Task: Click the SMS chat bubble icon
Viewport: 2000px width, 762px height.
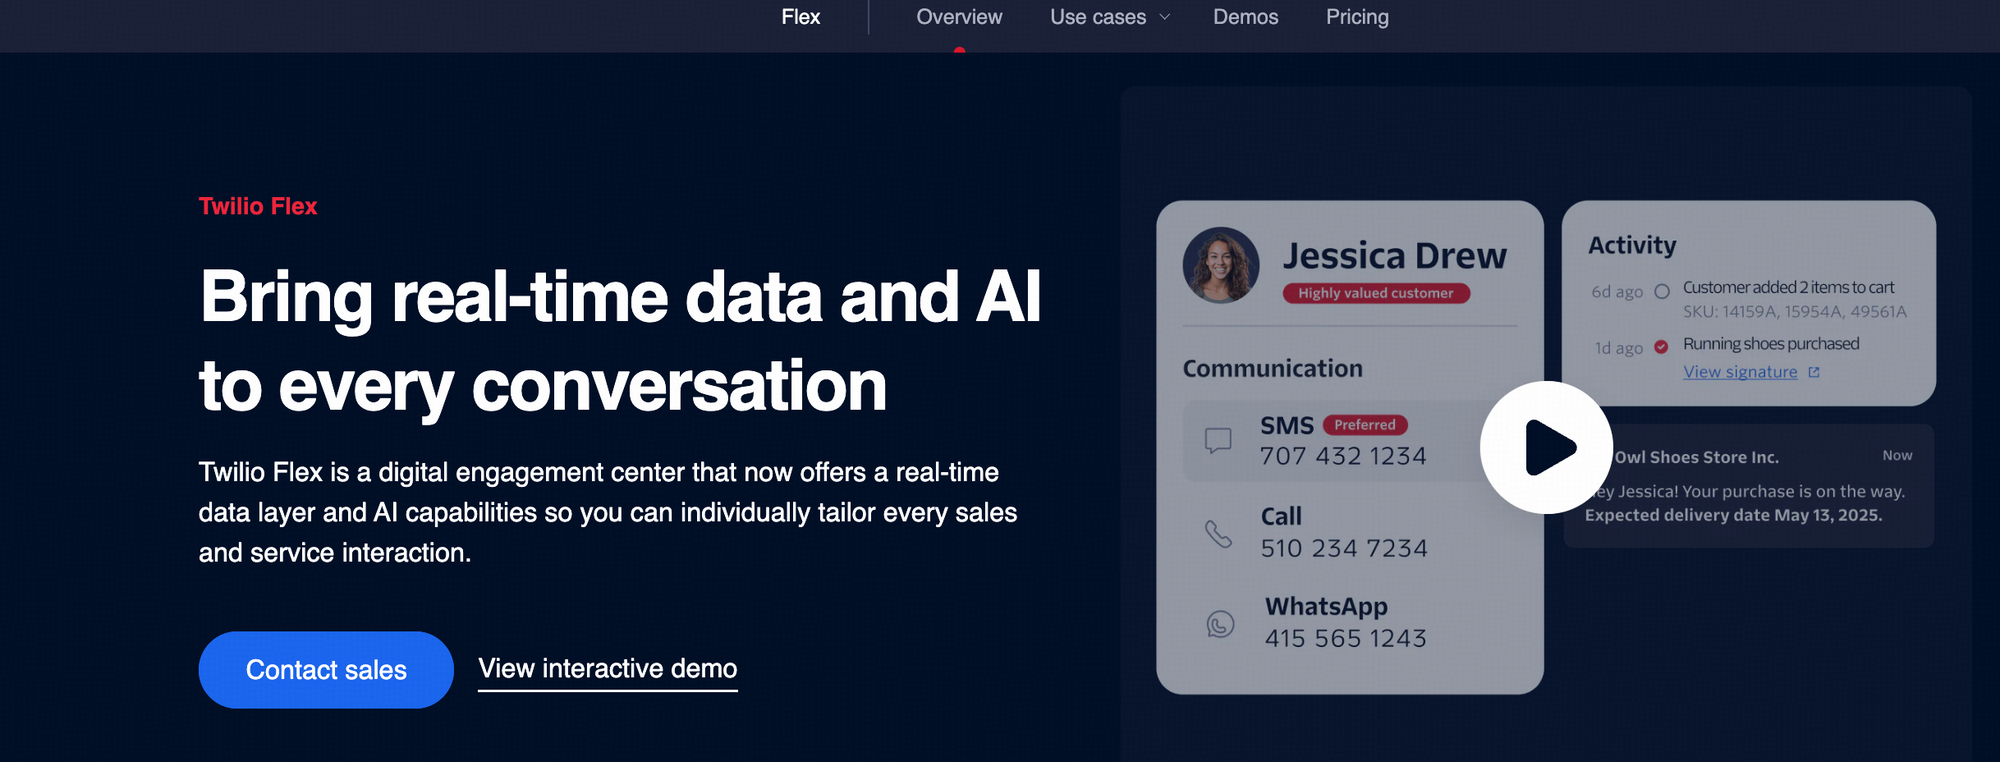Action: pyautogui.click(x=1218, y=441)
